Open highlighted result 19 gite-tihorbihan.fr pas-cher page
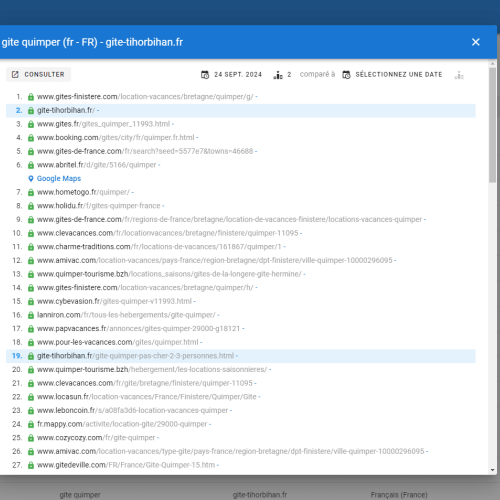 135,356
